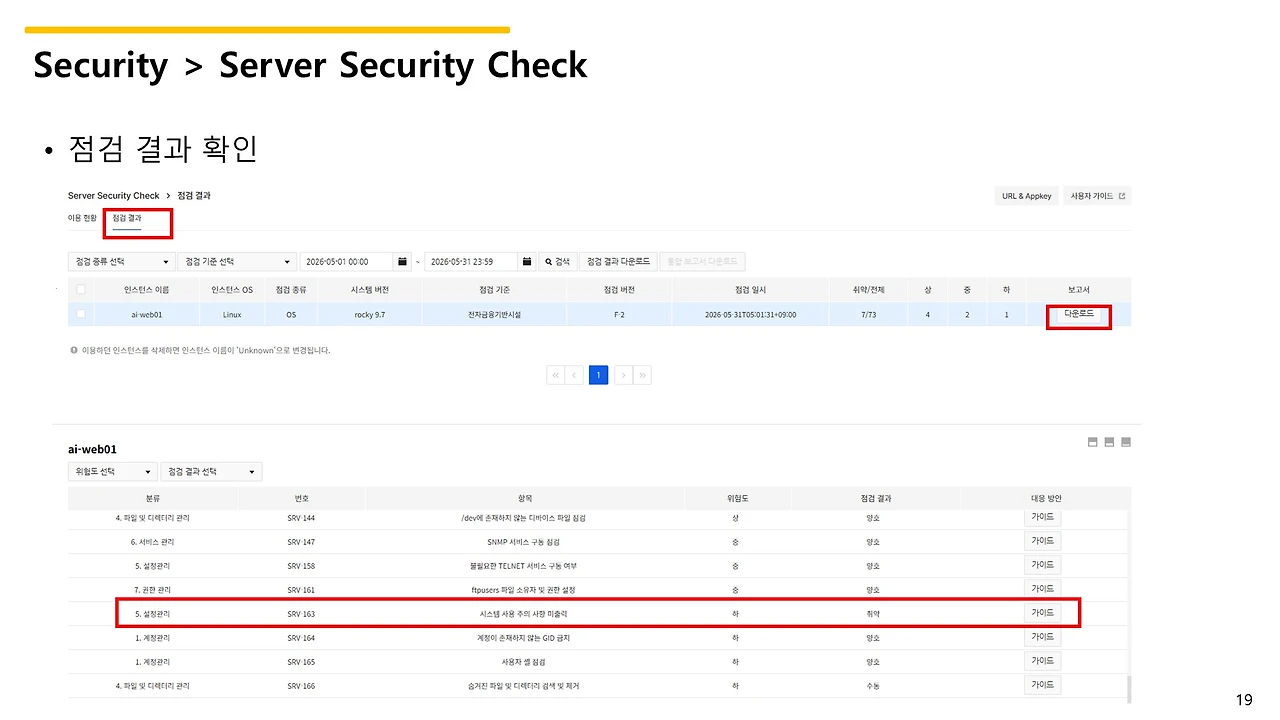The image size is (1280, 720).
Task: Click the 사용자 쉘 점검 item
Action: click(524, 661)
